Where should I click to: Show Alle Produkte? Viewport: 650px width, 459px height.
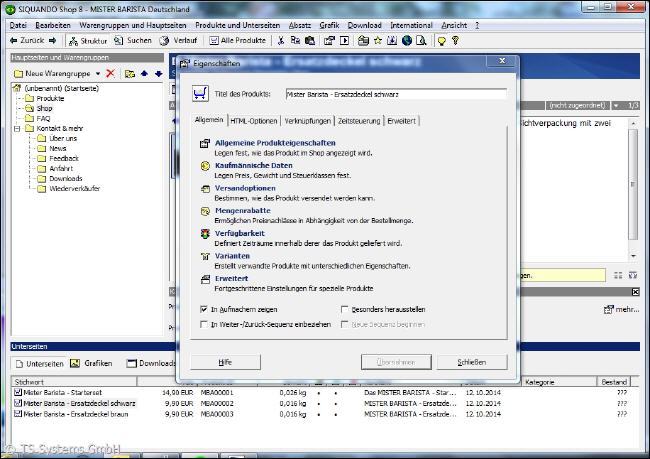pos(238,41)
